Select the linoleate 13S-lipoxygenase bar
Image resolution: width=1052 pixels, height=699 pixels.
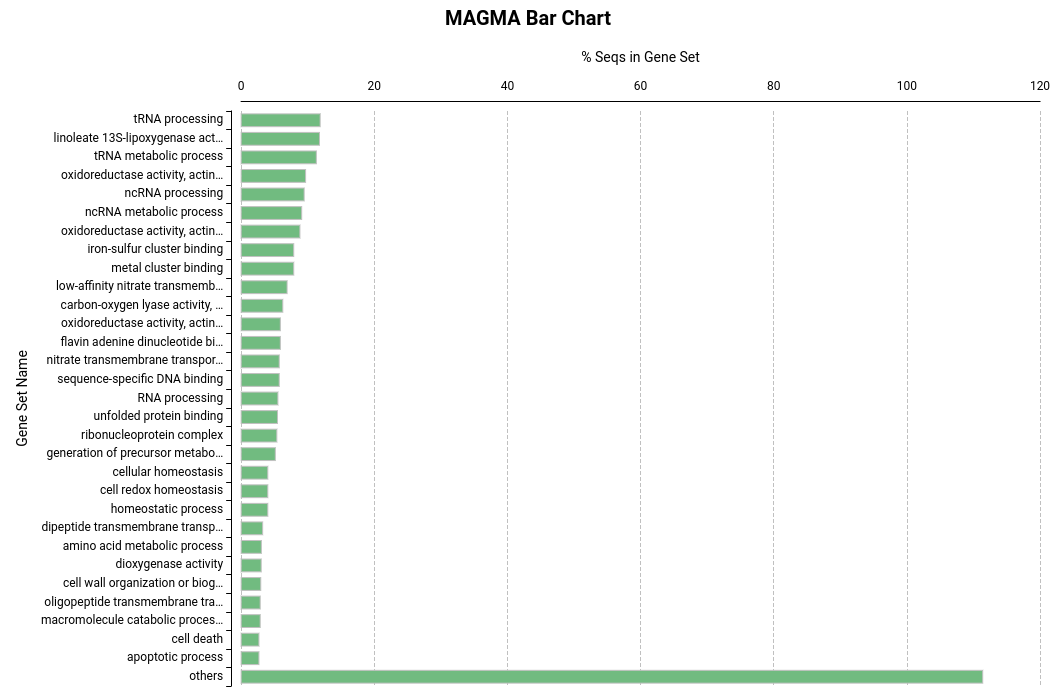coord(280,139)
